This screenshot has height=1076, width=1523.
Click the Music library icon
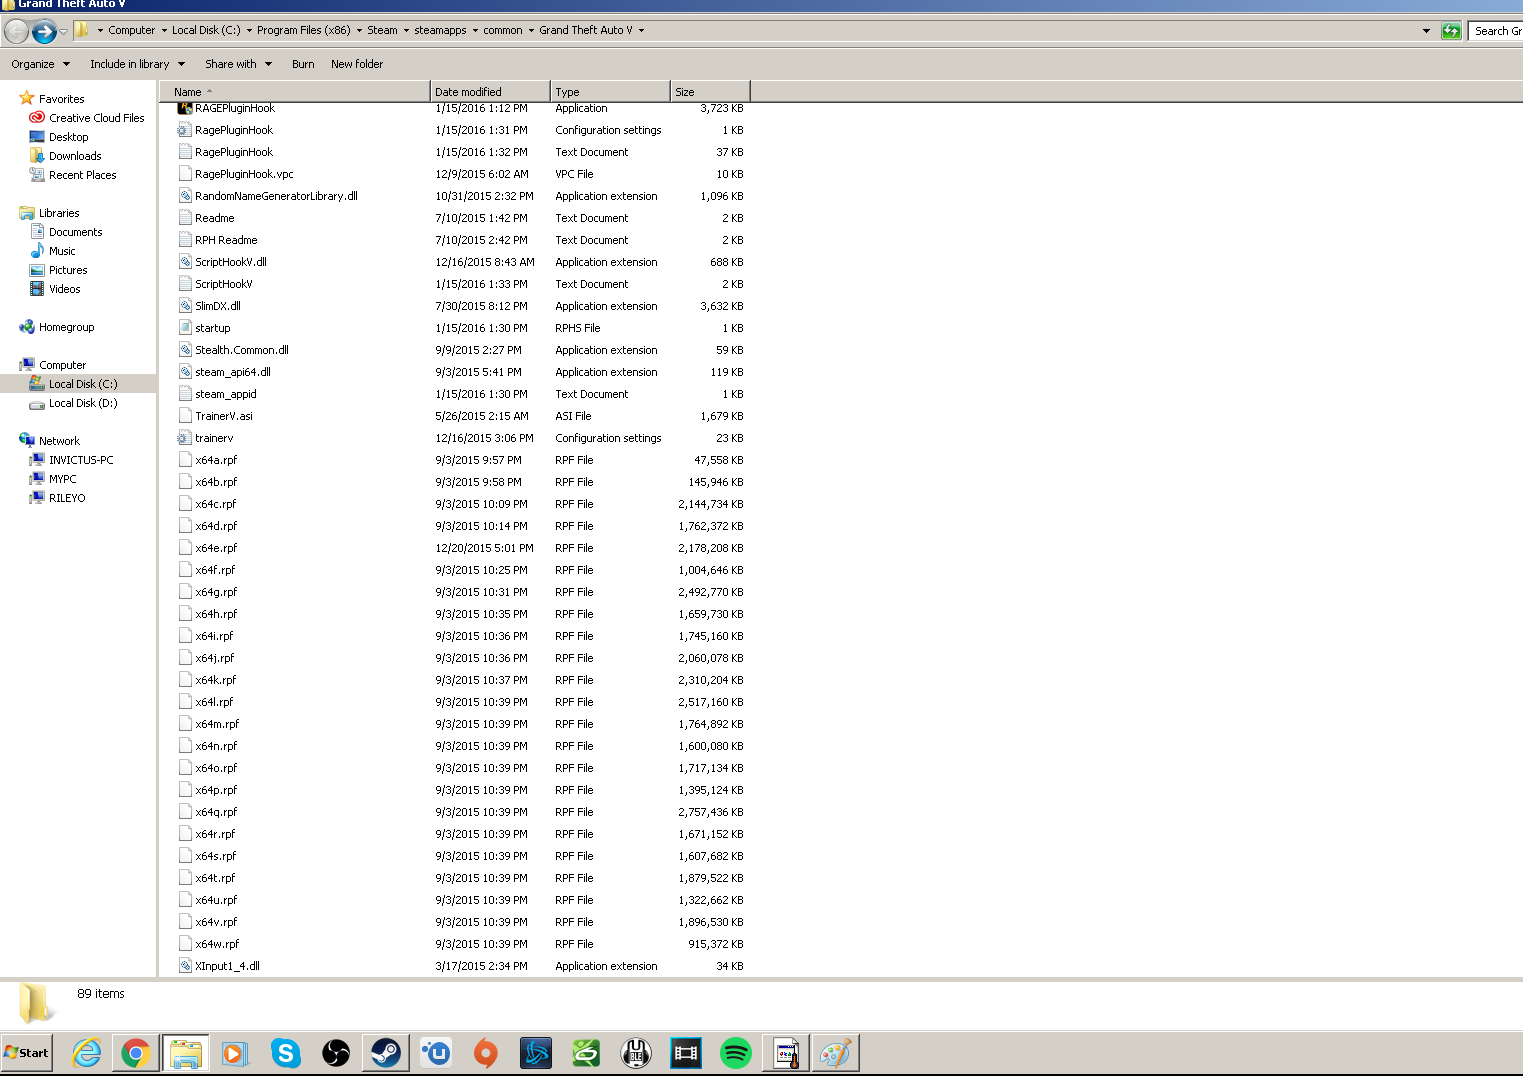(x=37, y=251)
